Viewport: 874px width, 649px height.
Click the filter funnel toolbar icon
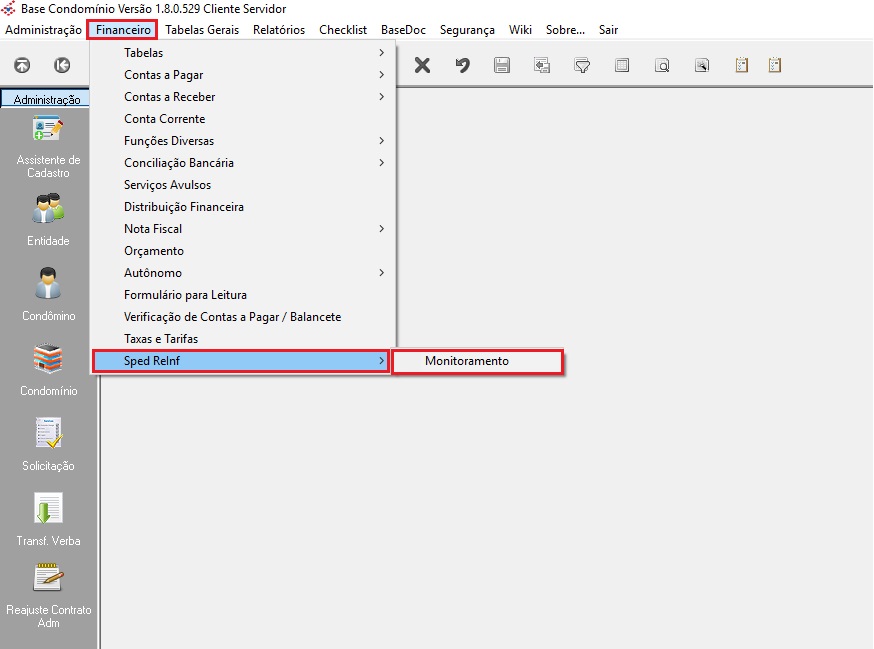[582, 65]
